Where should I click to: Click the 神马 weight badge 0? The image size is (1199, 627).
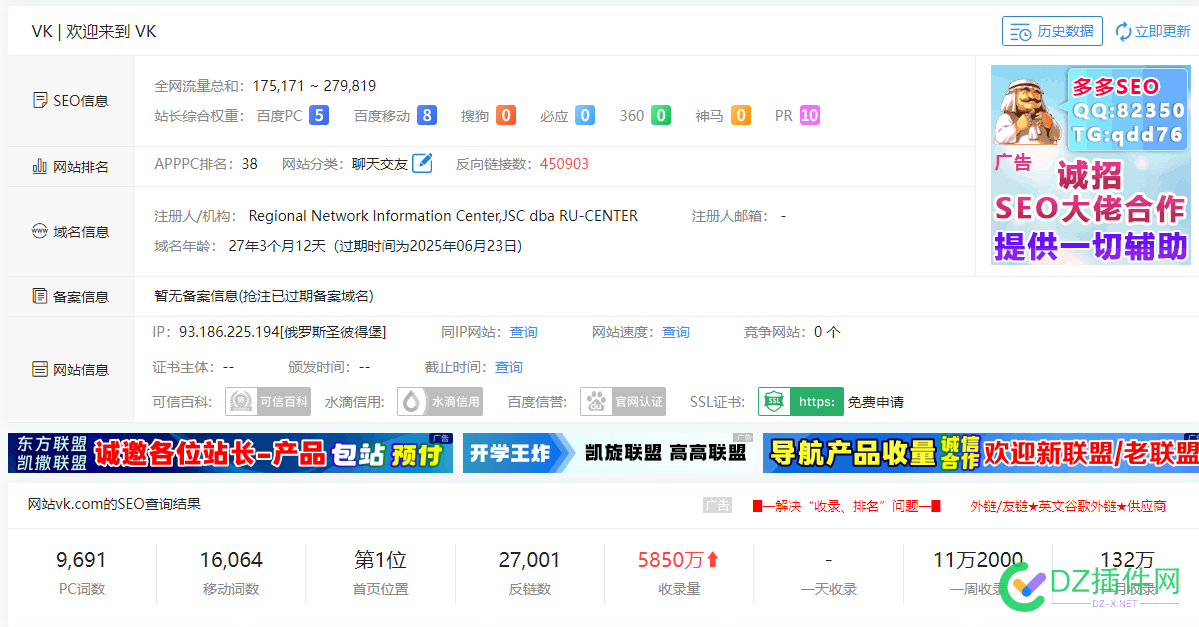(x=740, y=115)
